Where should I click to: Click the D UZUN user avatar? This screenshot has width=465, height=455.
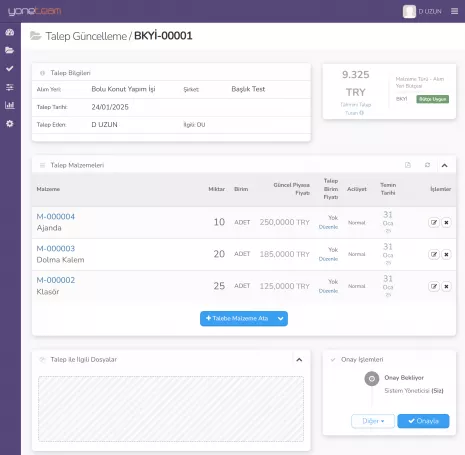click(409, 11)
